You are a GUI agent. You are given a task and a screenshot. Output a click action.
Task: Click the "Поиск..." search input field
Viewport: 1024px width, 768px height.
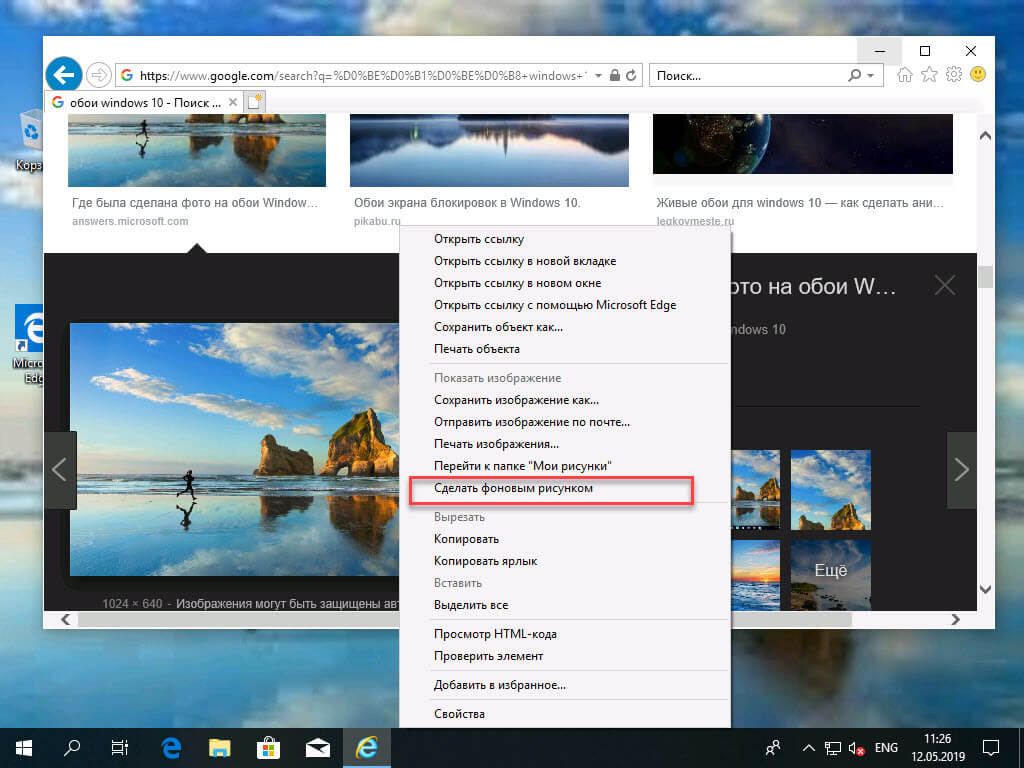click(750, 75)
